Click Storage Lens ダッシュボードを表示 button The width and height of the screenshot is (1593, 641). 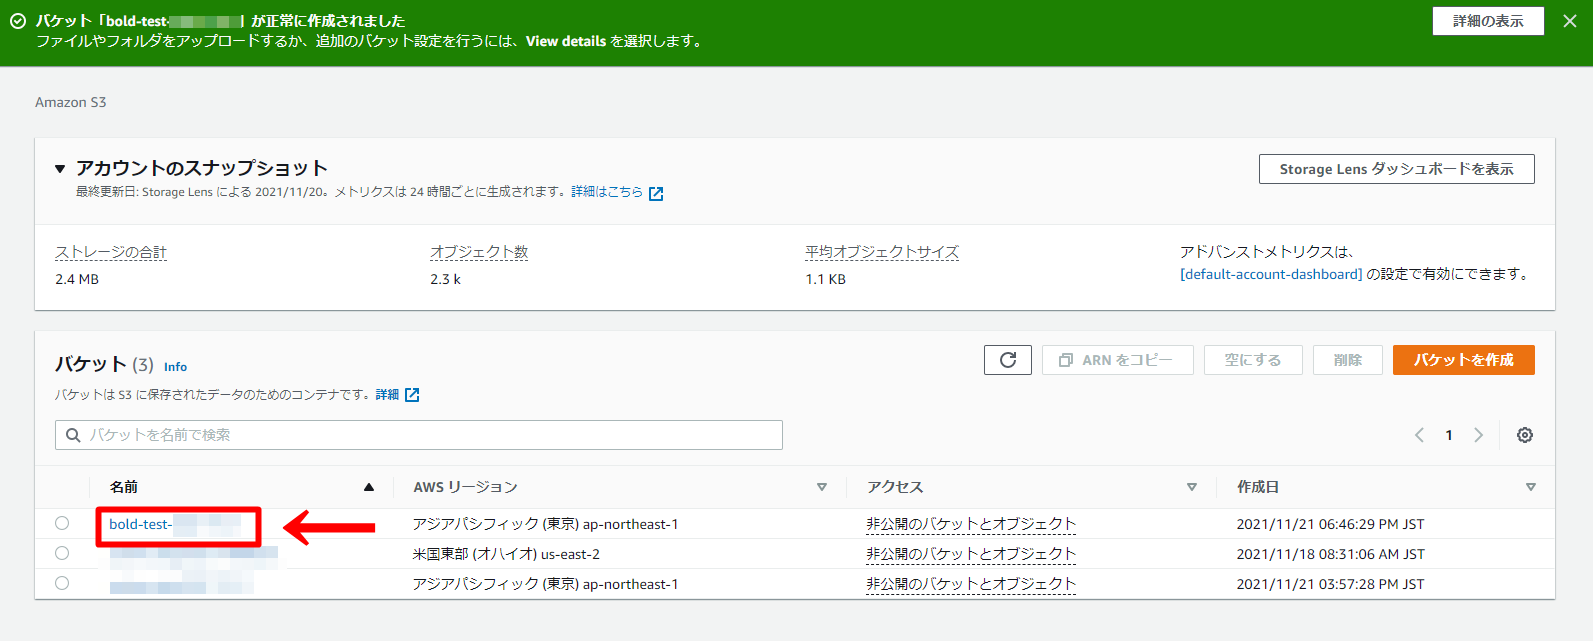[1396, 169]
